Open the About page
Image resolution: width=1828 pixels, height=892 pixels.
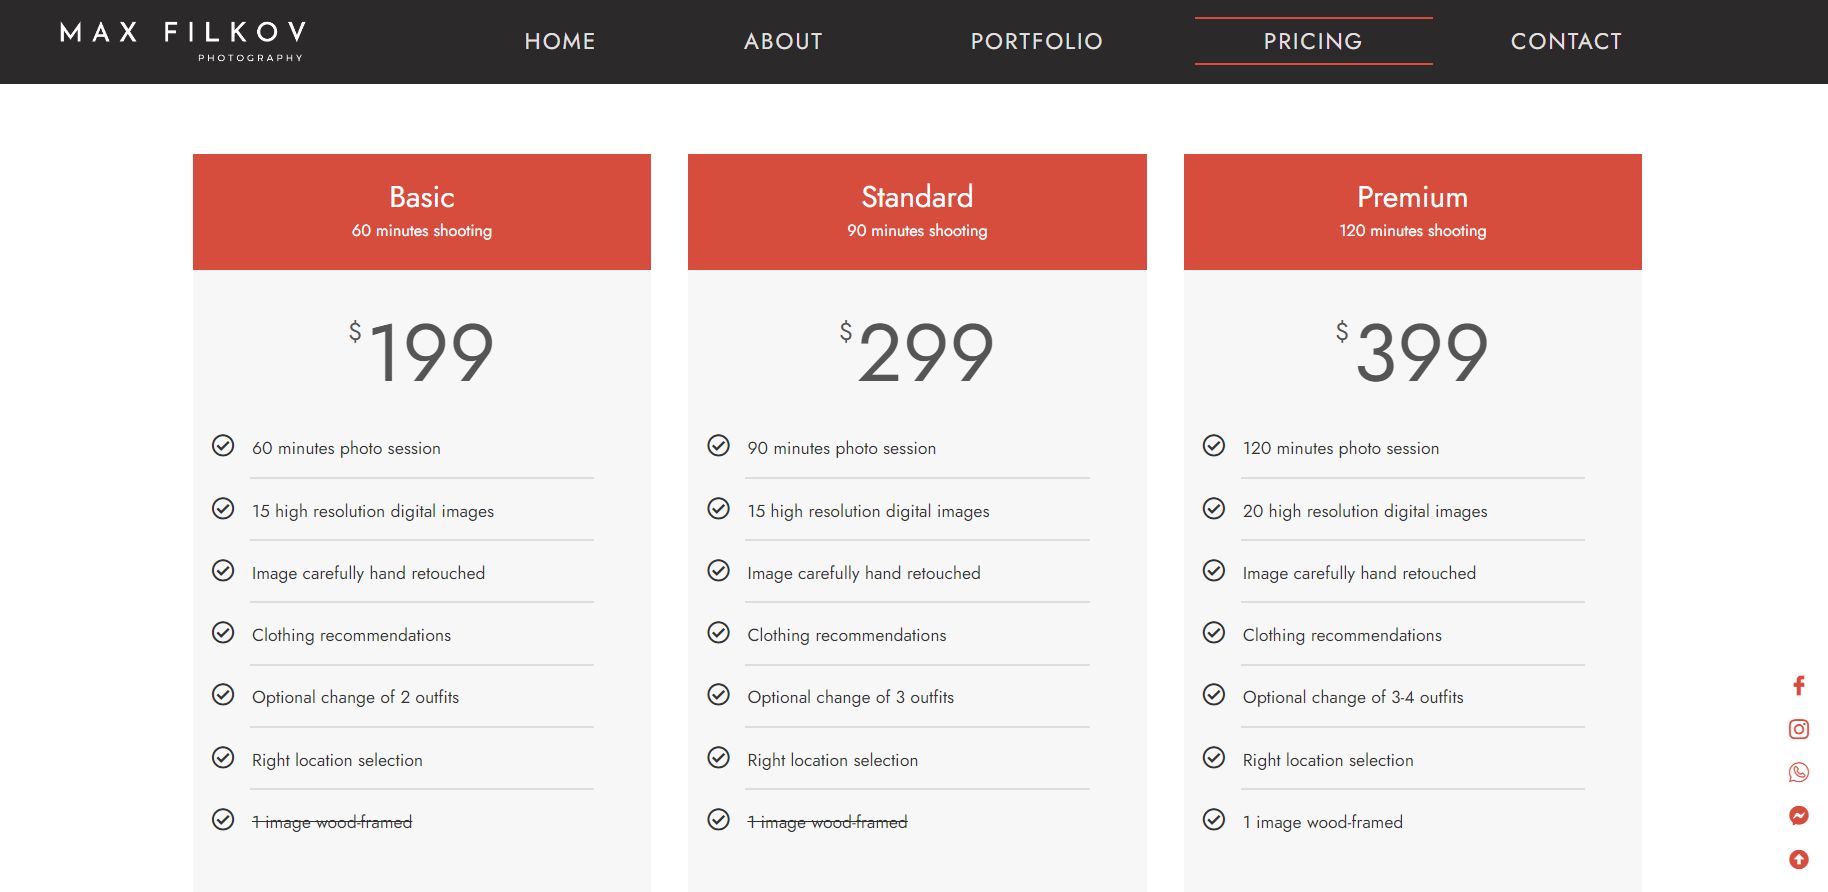pos(783,41)
